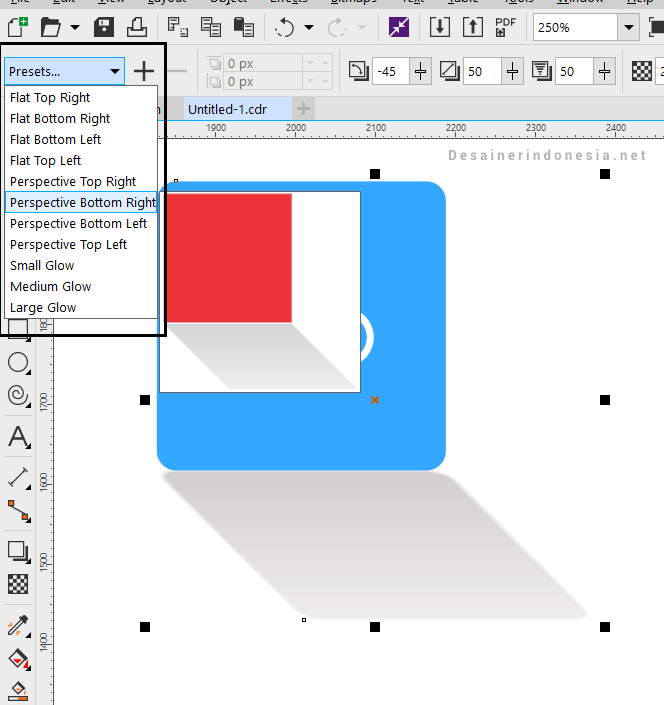
Task: Choose Perspective Top Left preset
Action: tap(81, 245)
